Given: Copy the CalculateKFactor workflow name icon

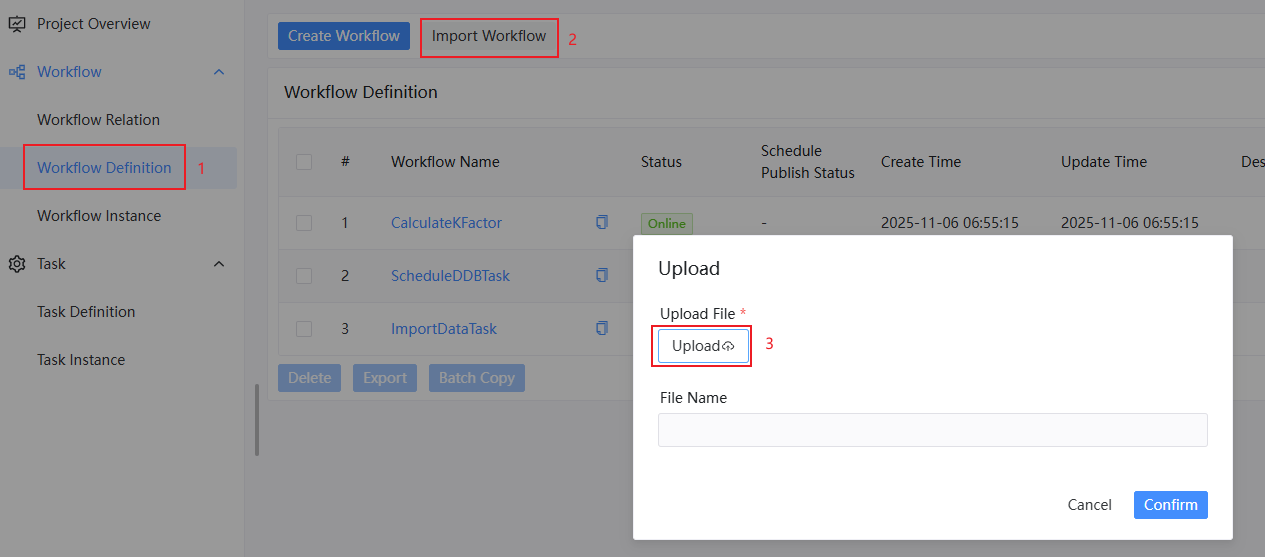Looking at the screenshot, I should 601,222.
